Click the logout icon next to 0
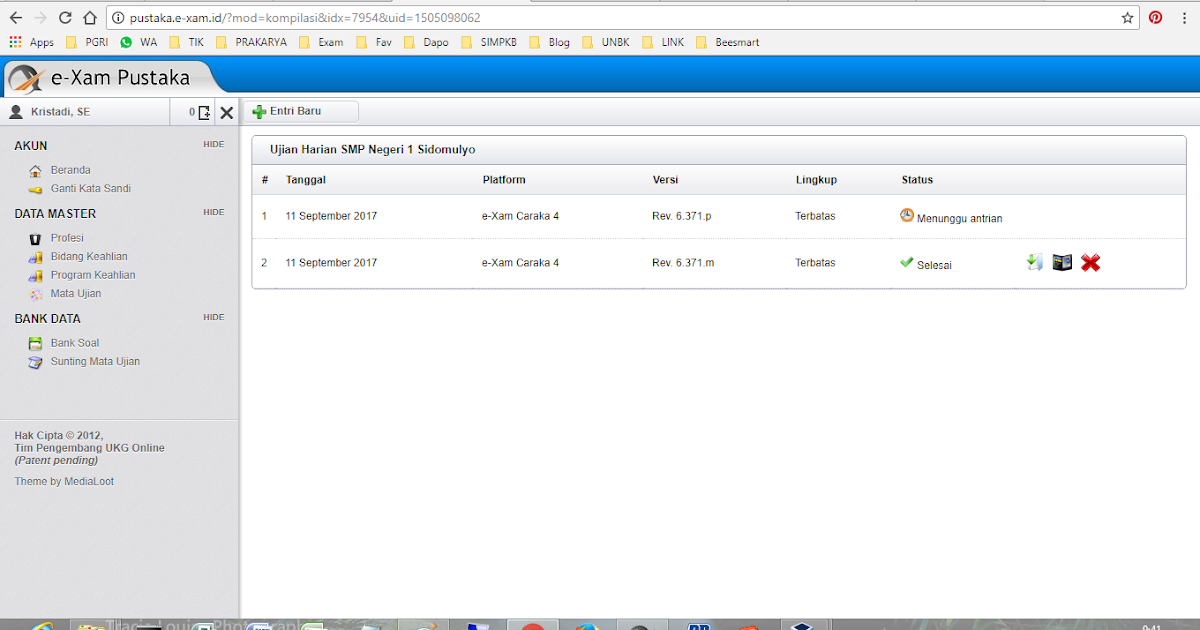Screen dimensions: 1200x630 [x=204, y=113]
